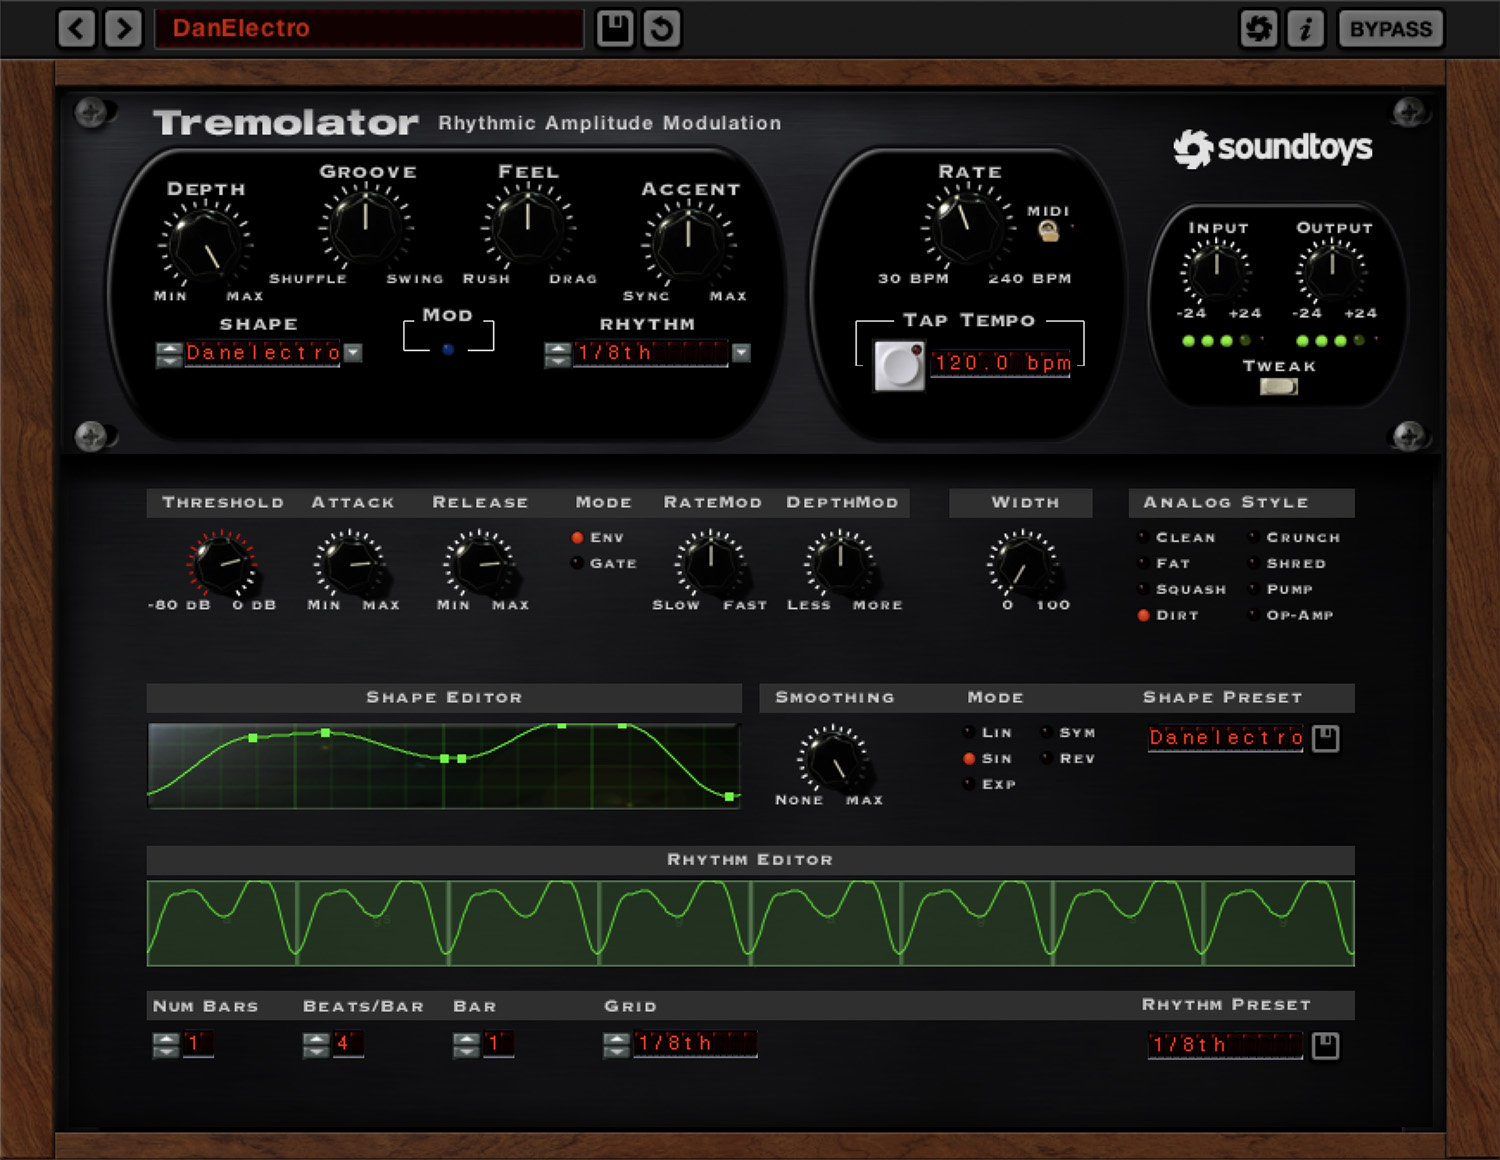Step the Bar value arrows
The width and height of the screenshot is (1500, 1160).
(x=466, y=1045)
